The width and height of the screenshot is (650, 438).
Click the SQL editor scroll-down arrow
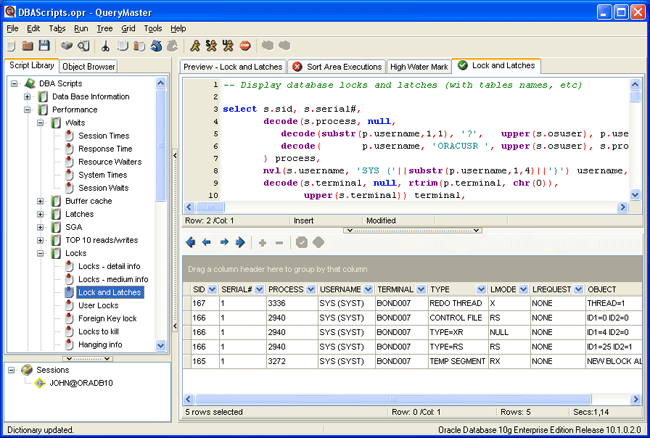[x=635, y=194]
